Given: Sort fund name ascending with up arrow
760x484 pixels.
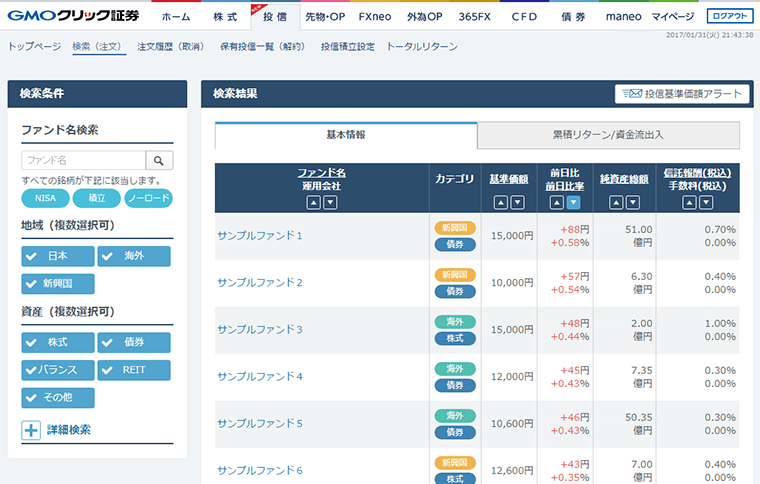Looking at the screenshot, I should 313,203.
